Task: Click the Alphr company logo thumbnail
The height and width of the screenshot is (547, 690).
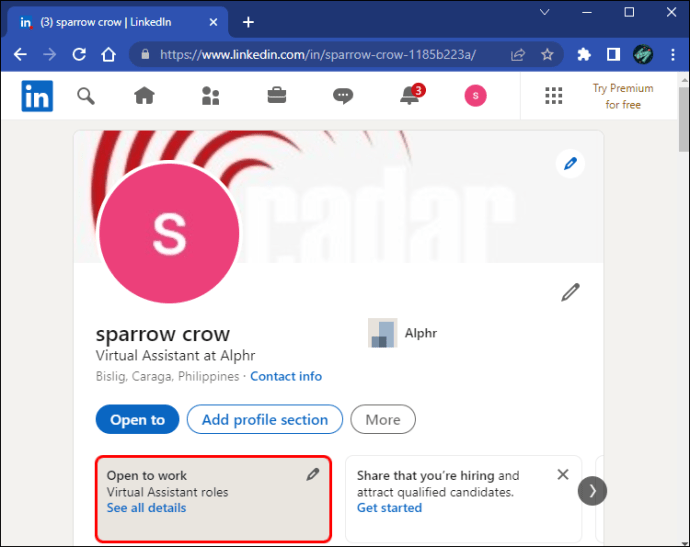Action: pyautogui.click(x=382, y=333)
